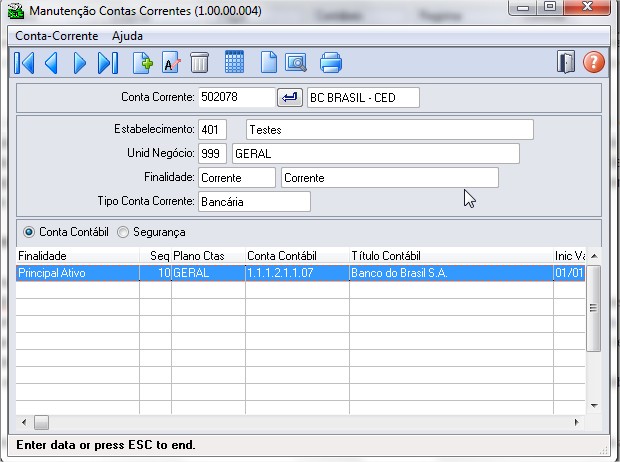
Task: Jump to the last record
Action: click(108, 63)
